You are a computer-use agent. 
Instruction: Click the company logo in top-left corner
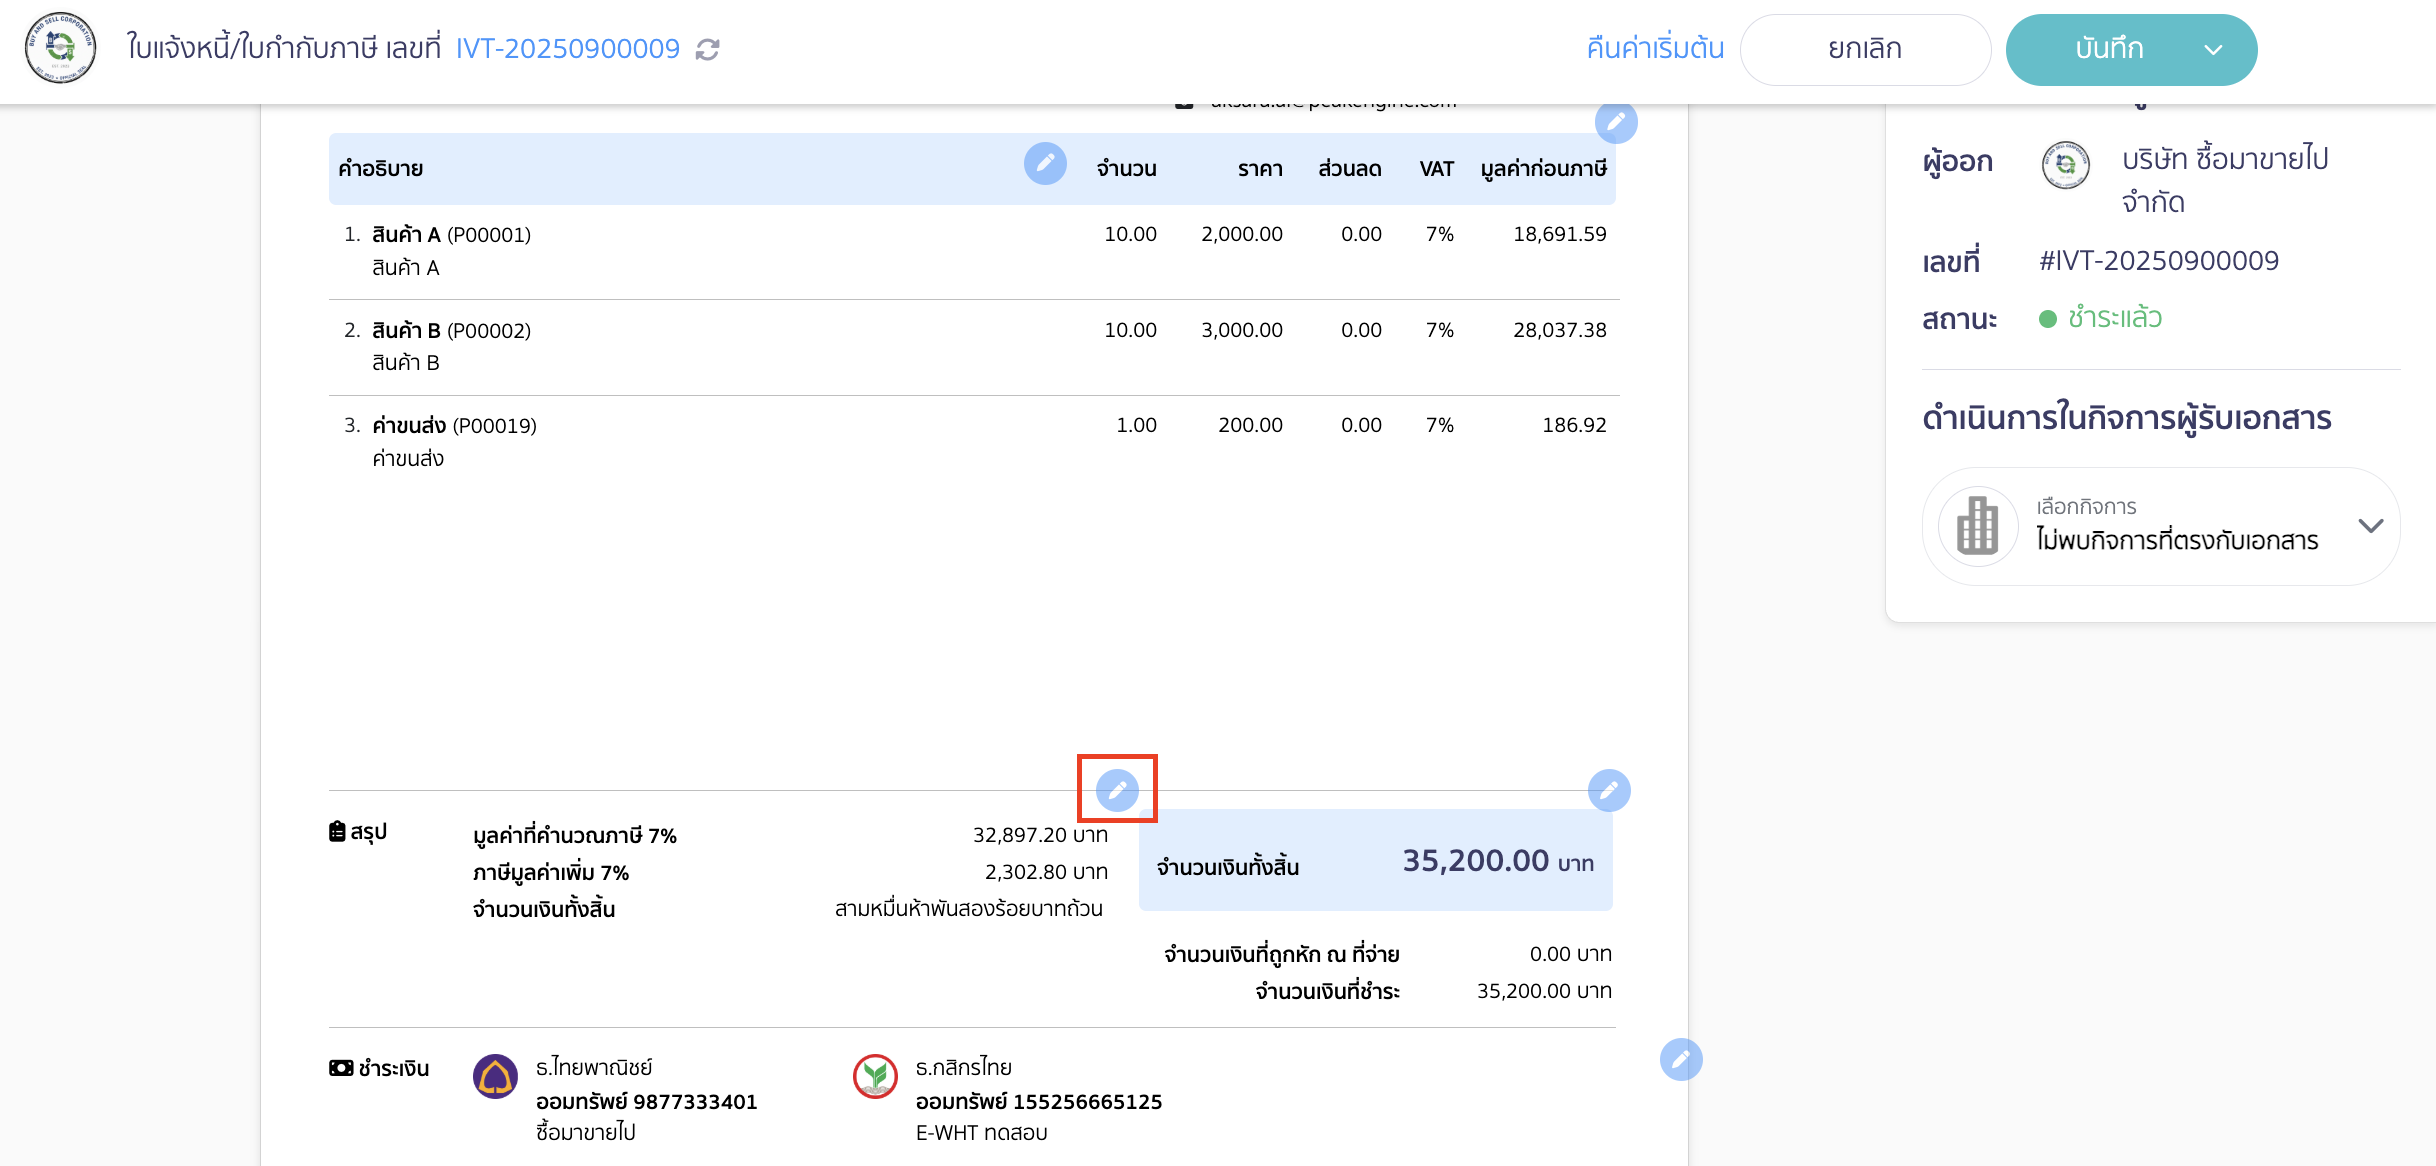(x=60, y=47)
